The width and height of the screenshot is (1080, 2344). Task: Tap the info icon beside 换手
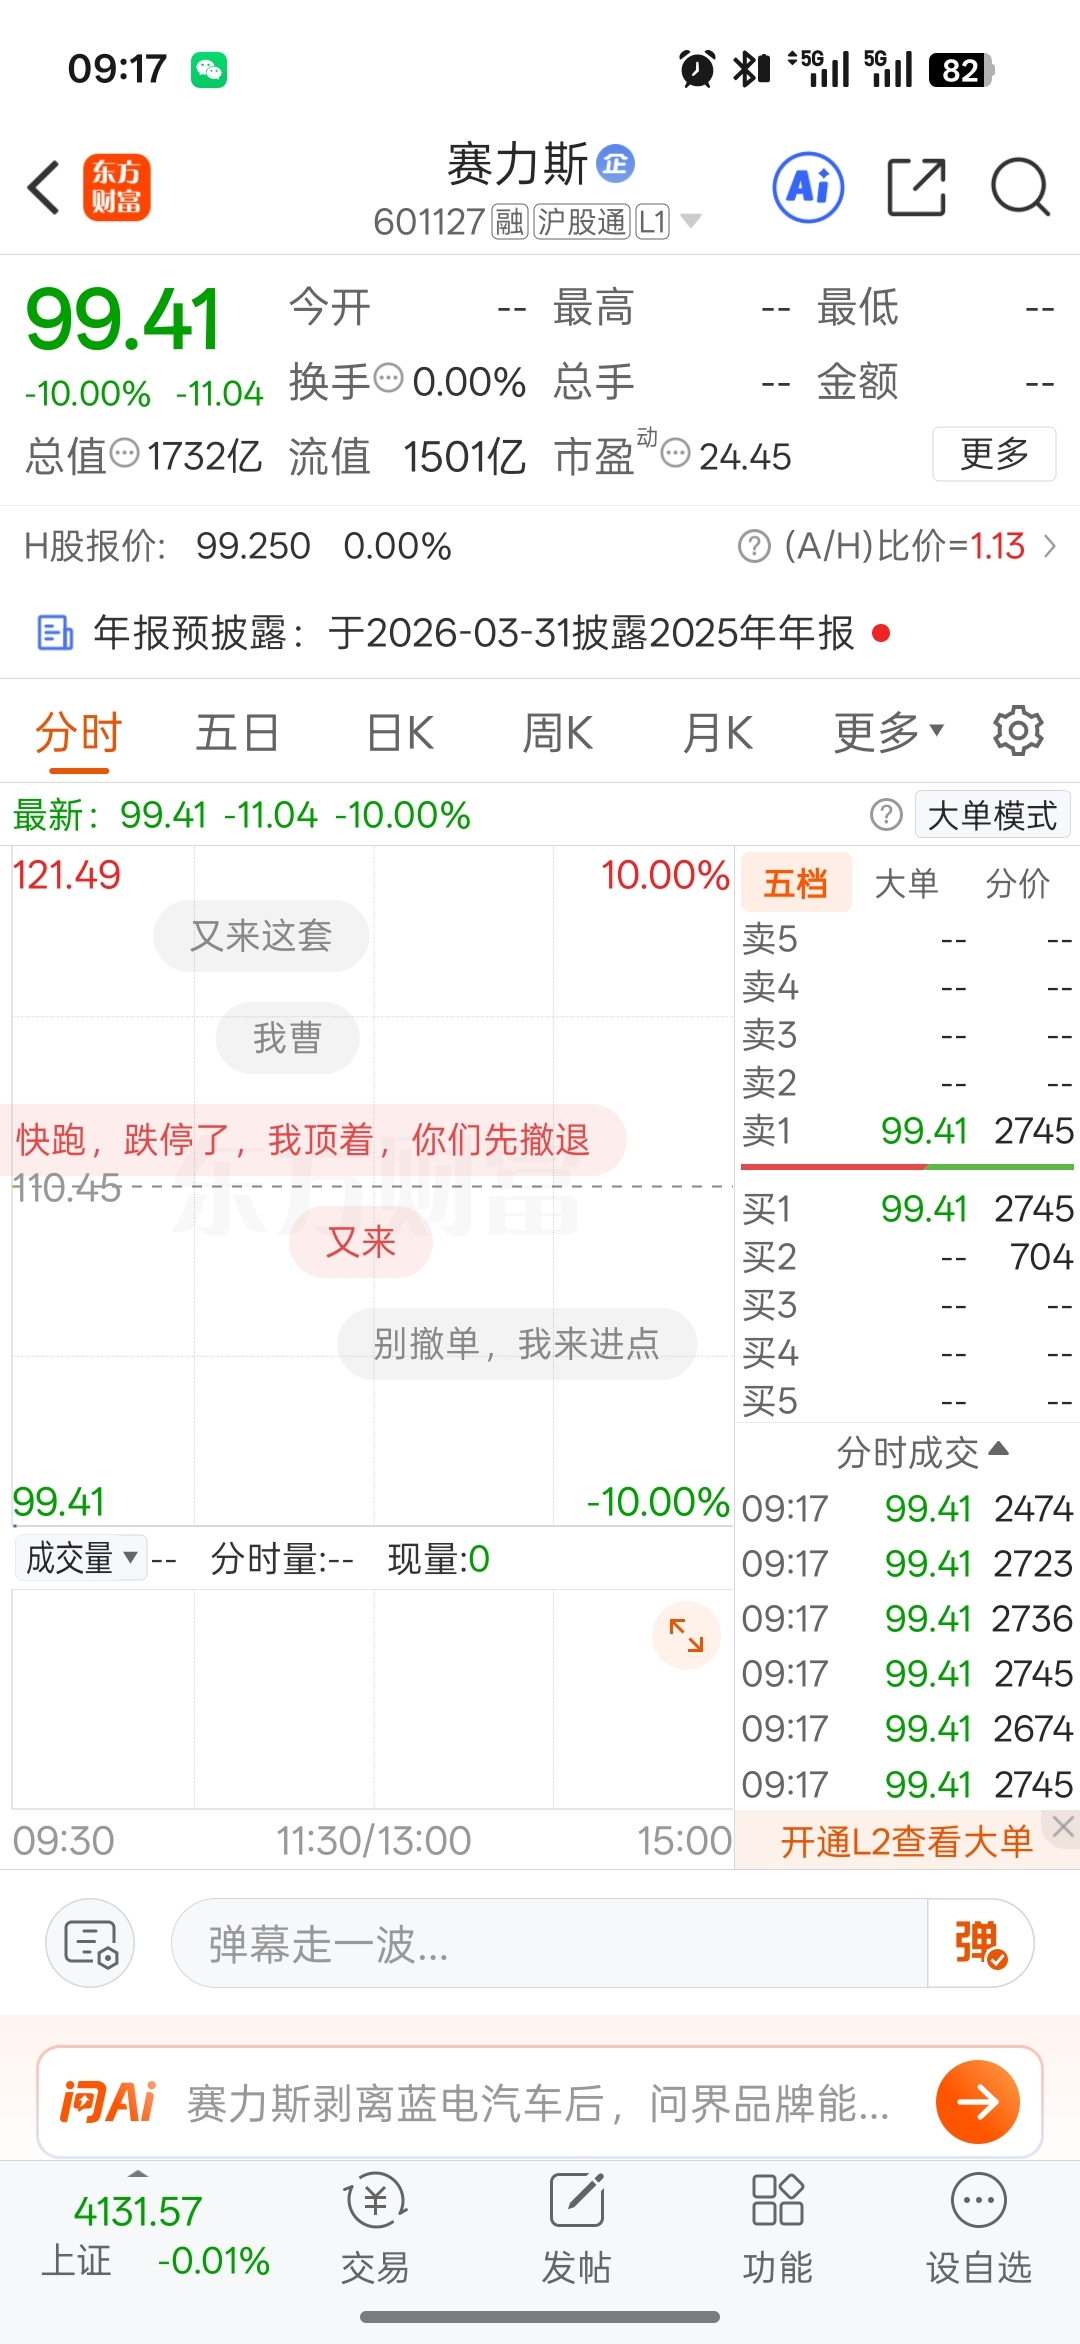(x=389, y=378)
